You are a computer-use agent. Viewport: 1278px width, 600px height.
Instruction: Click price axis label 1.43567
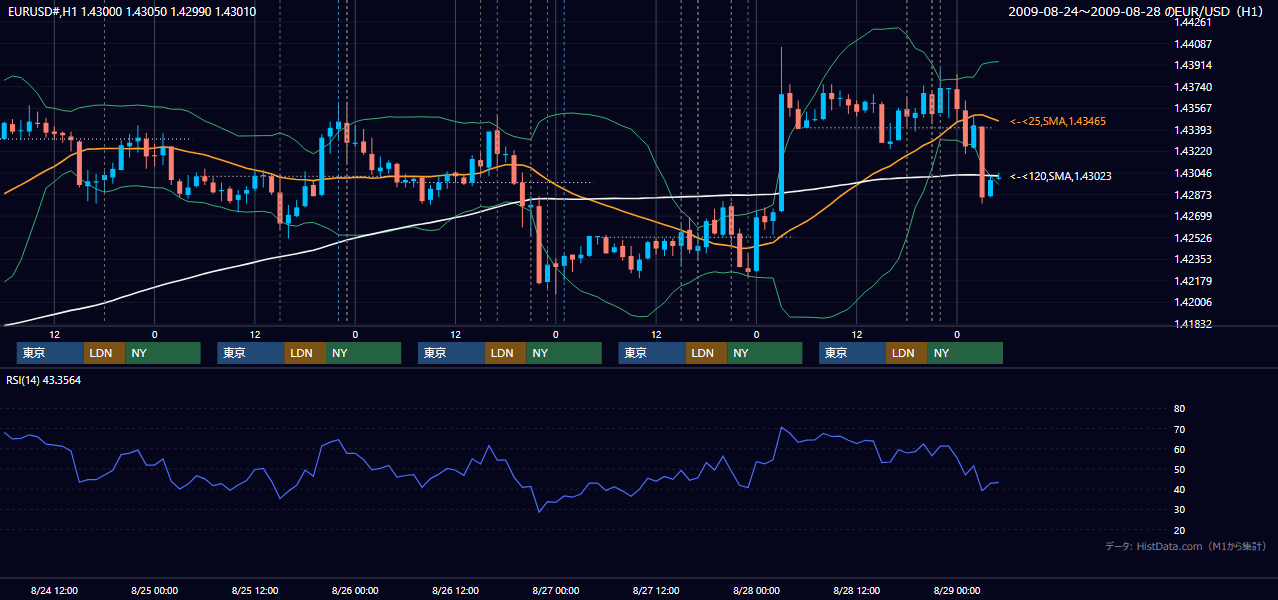1193,108
